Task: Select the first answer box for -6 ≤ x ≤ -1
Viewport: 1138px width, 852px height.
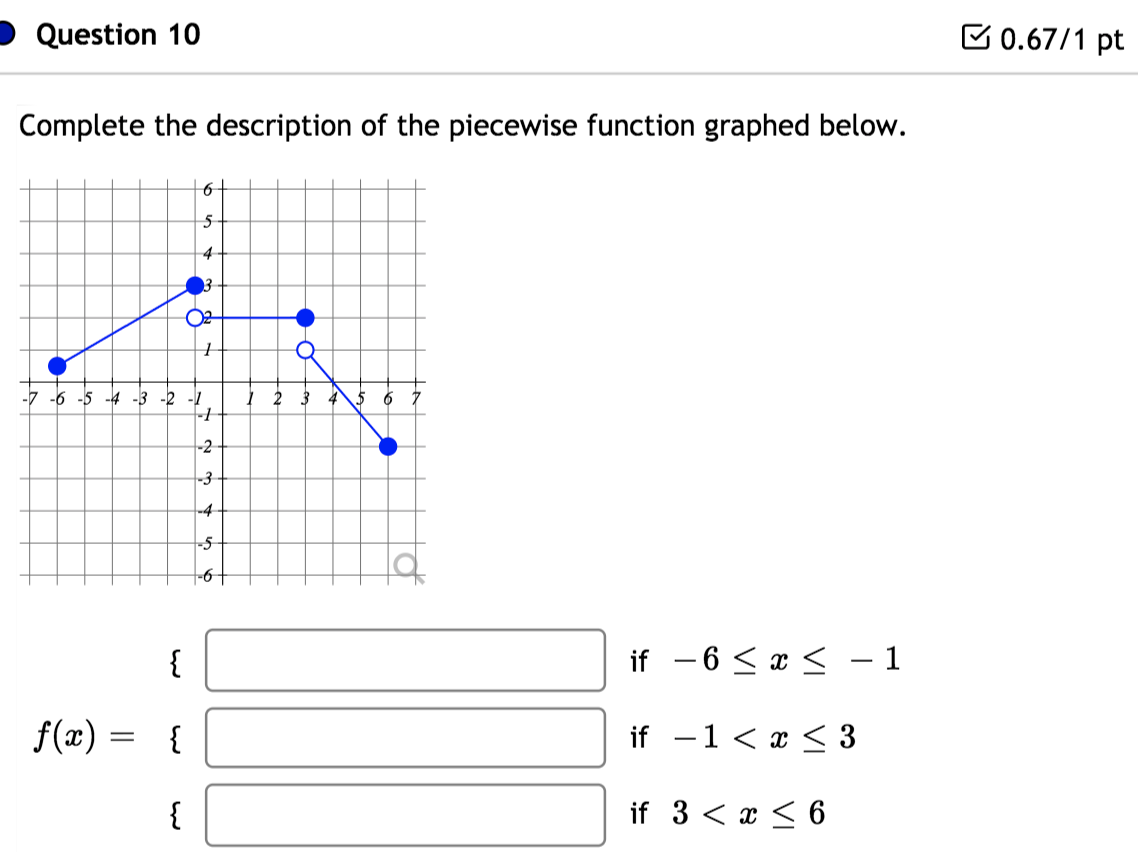Action: pos(405,662)
